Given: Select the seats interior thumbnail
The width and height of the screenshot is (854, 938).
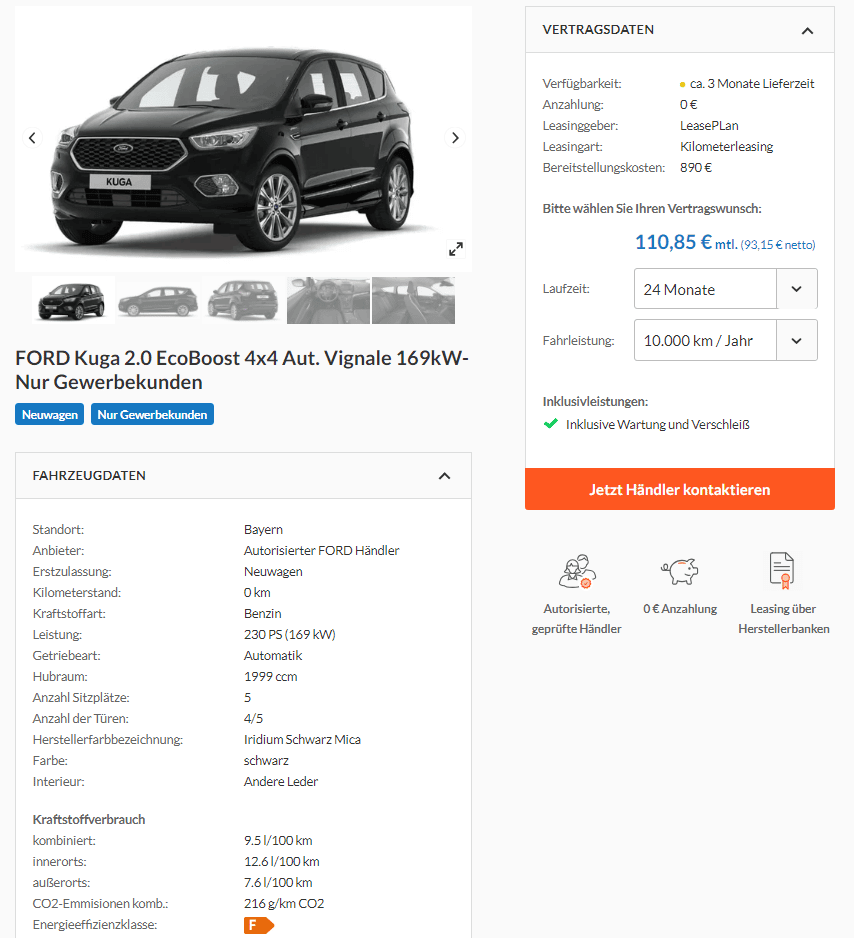Looking at the screenshot, I should (413, 300).
